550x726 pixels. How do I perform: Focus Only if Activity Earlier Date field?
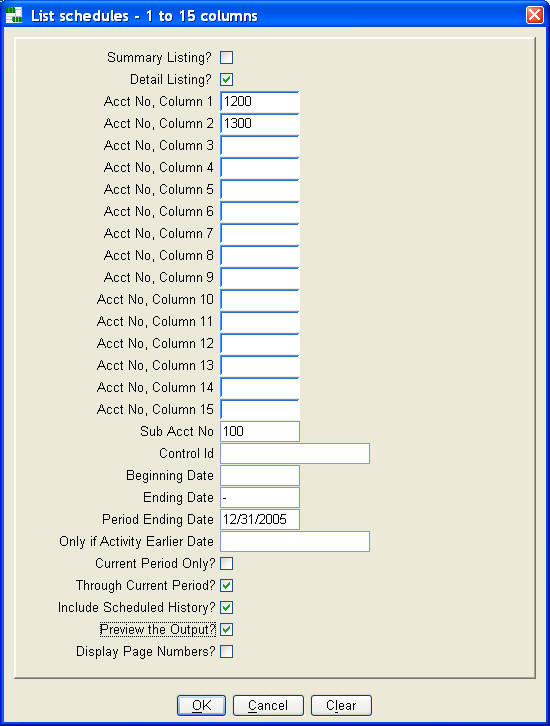(x=295, y=541)
